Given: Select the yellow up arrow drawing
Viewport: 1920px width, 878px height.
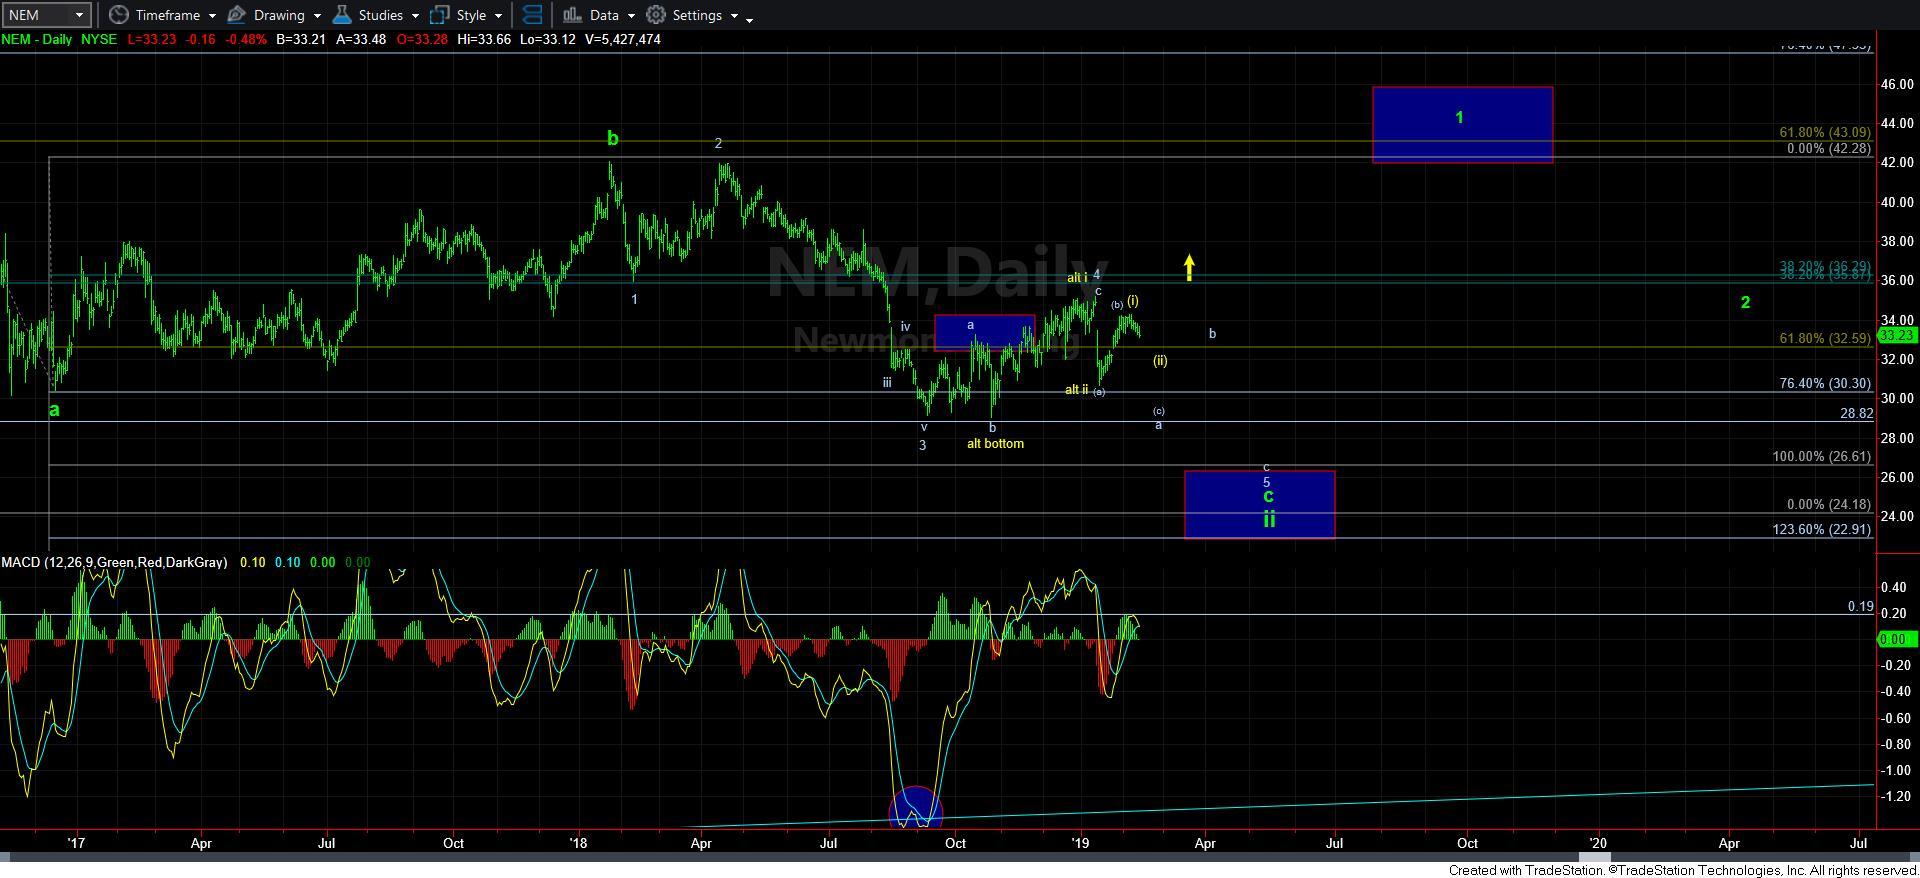Looking at the screenshot, I should (1189, 267).
